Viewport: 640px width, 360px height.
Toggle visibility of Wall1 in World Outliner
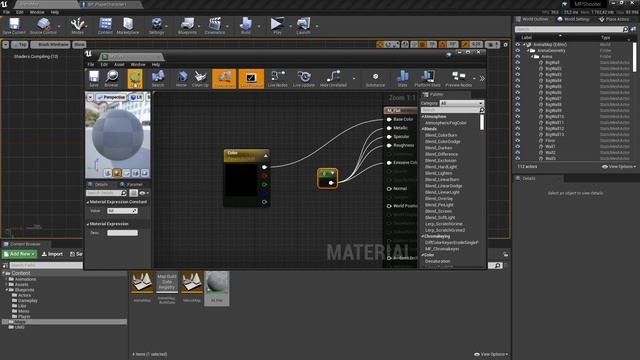tap(518, 147)
